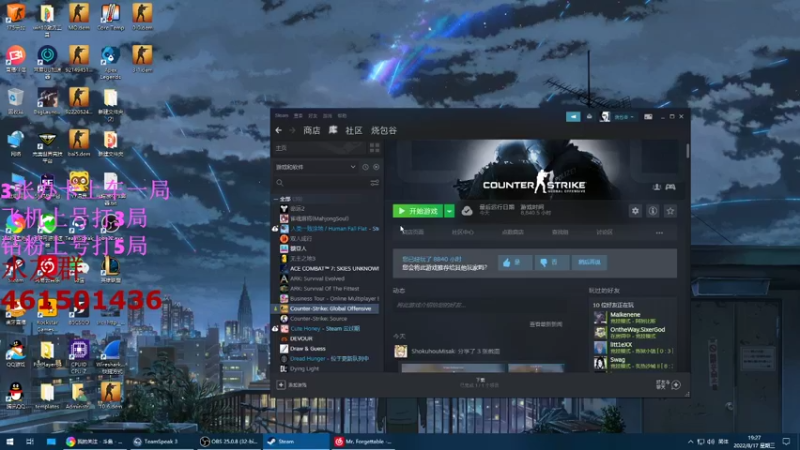The height and width of the screenshot is (450, 800).
Task: Open Steam announcements megaphone icon
Action: 573,117
